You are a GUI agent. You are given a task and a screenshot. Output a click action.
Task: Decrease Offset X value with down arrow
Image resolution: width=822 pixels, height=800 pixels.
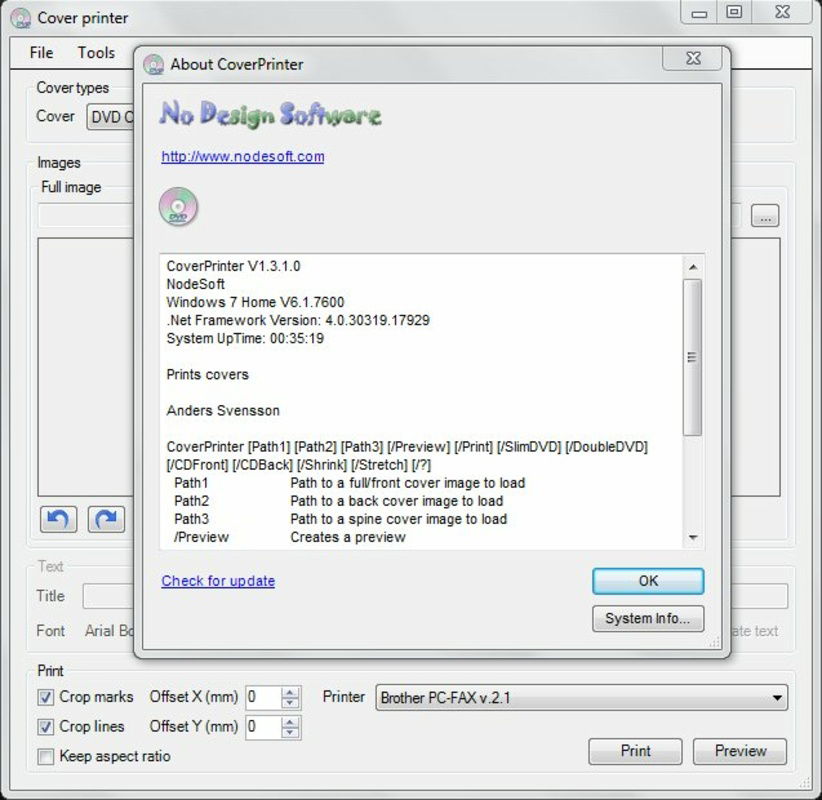click(x=290, y=704)
